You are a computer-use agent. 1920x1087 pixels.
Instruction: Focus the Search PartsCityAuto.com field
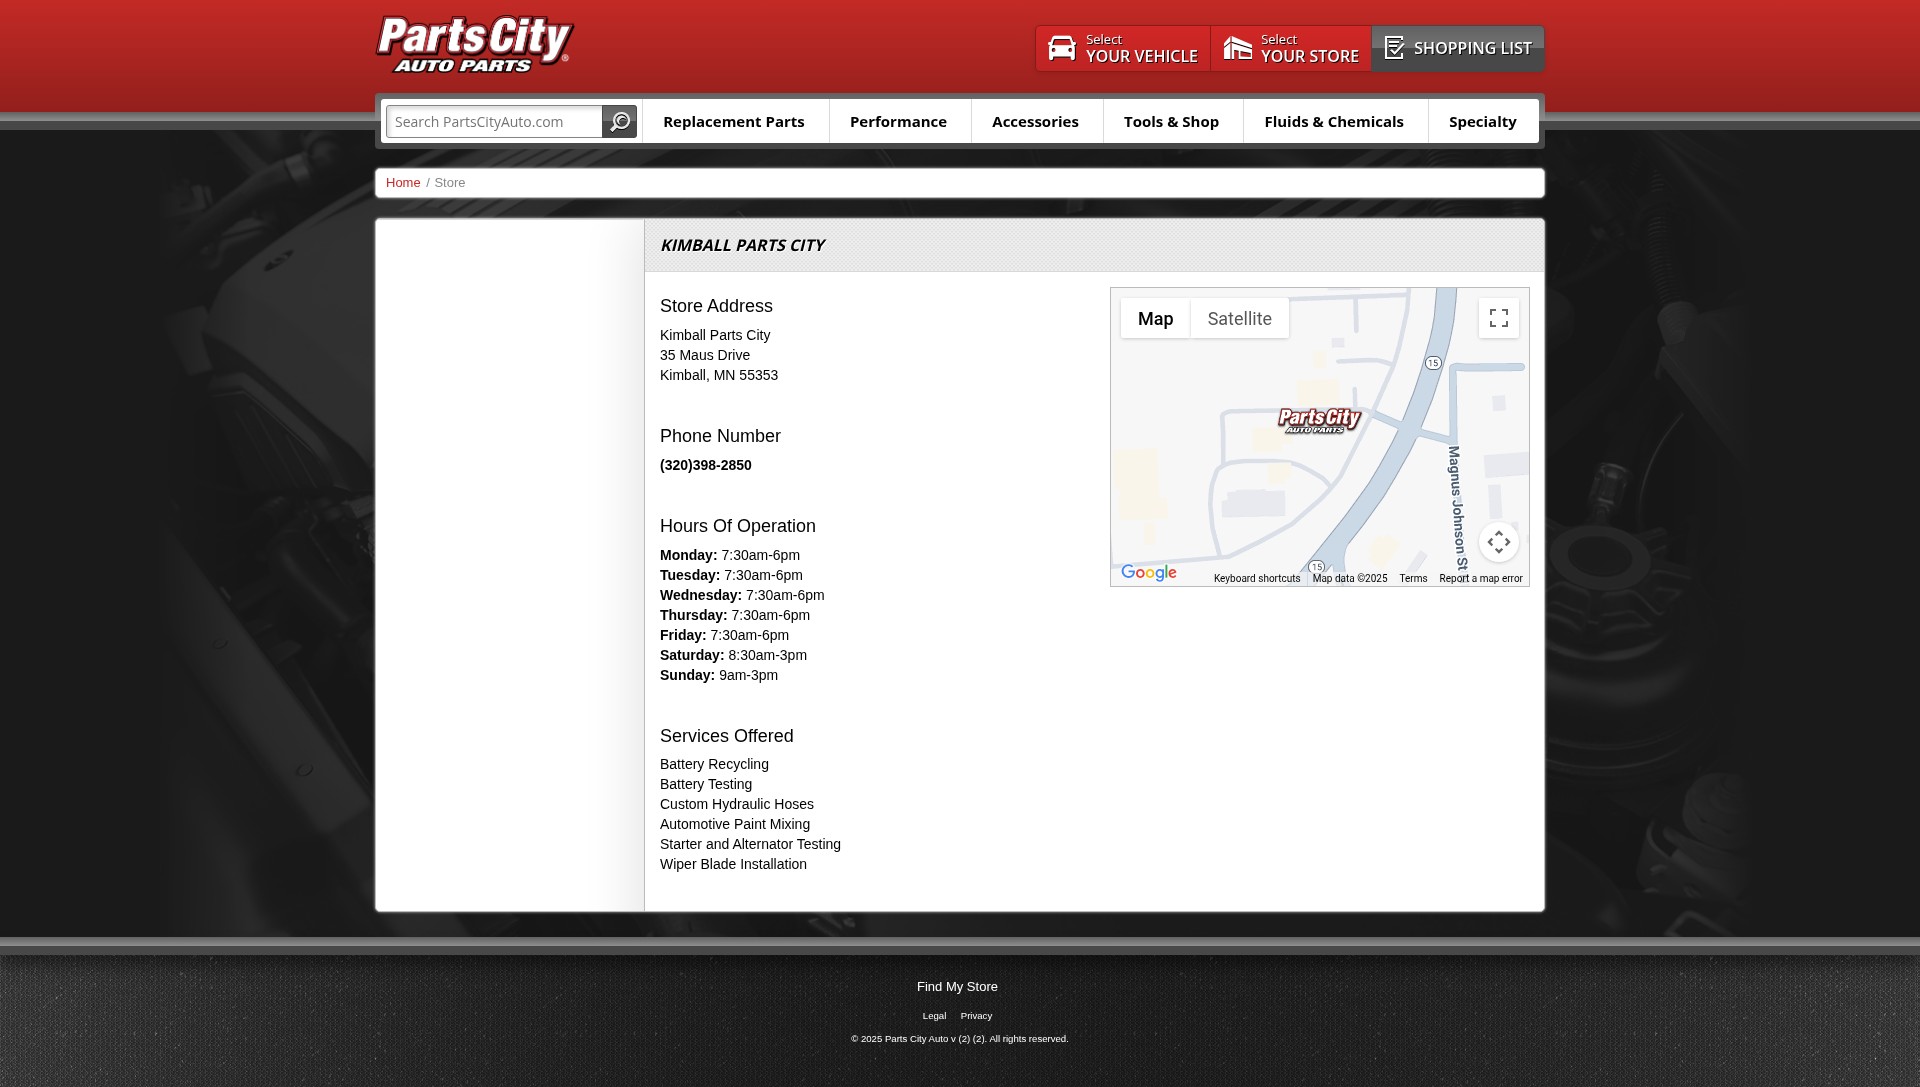(494, 122)
